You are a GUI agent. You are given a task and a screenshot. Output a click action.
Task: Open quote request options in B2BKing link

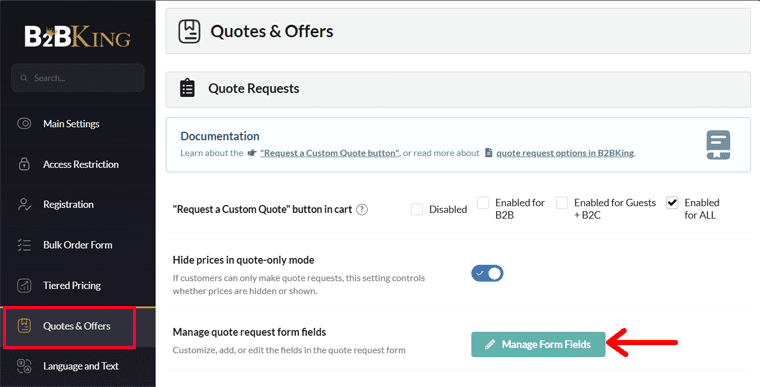click(x=565, y=153)
